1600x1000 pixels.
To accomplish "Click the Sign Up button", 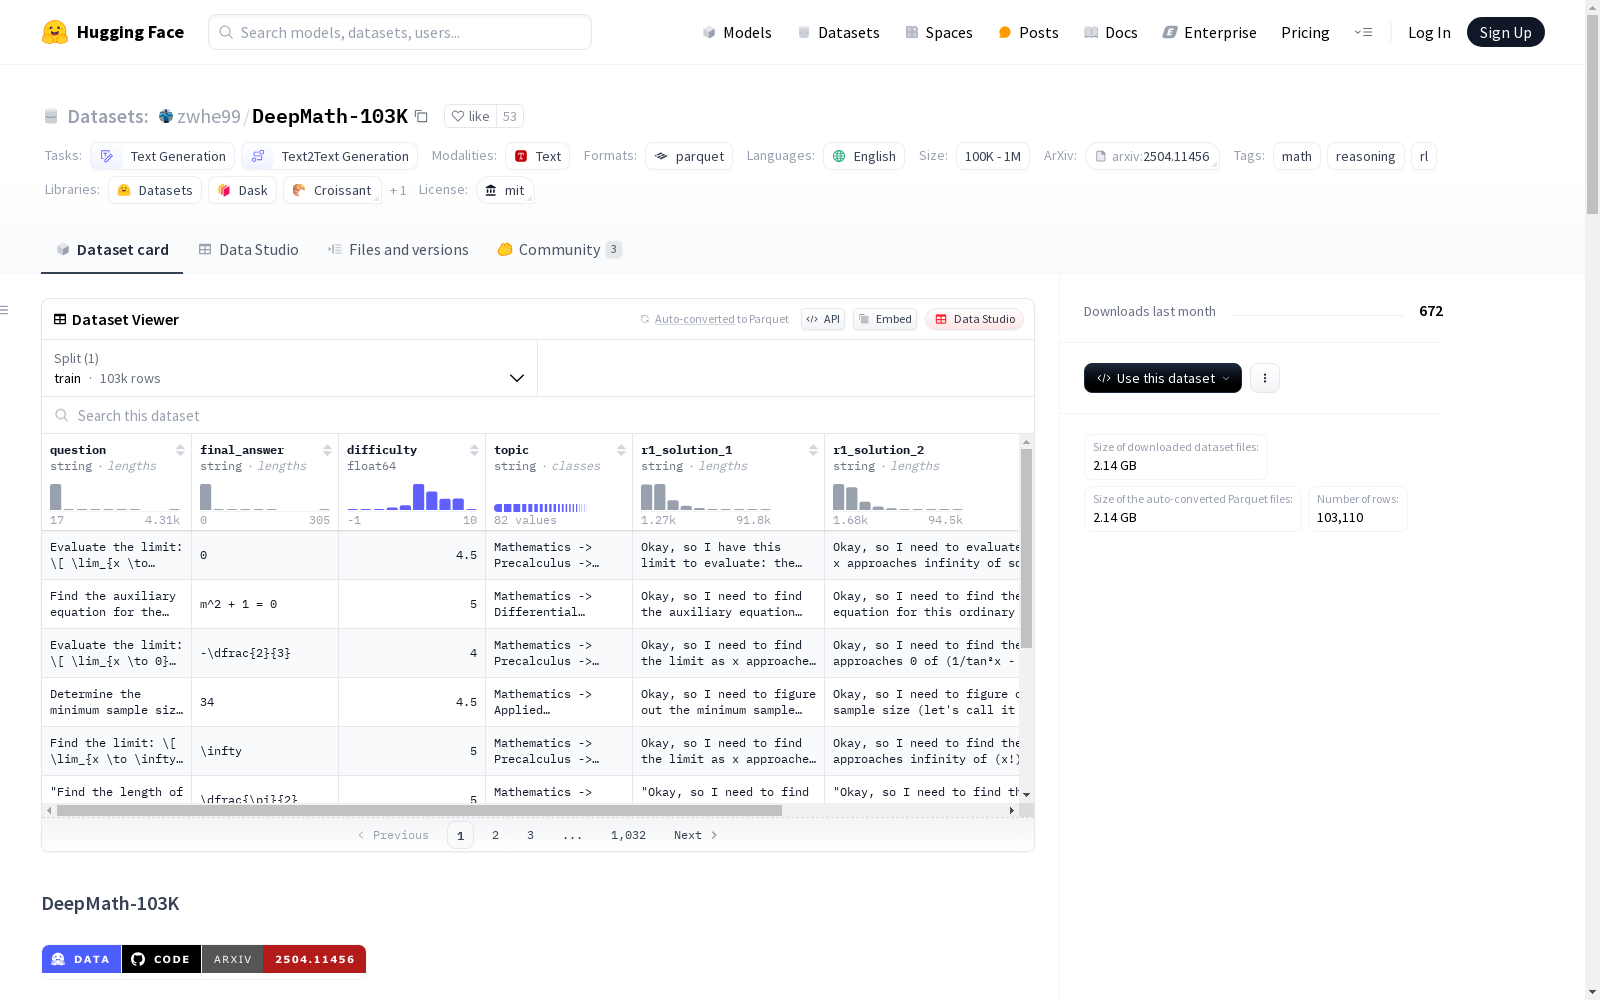I will (1506, 32).
